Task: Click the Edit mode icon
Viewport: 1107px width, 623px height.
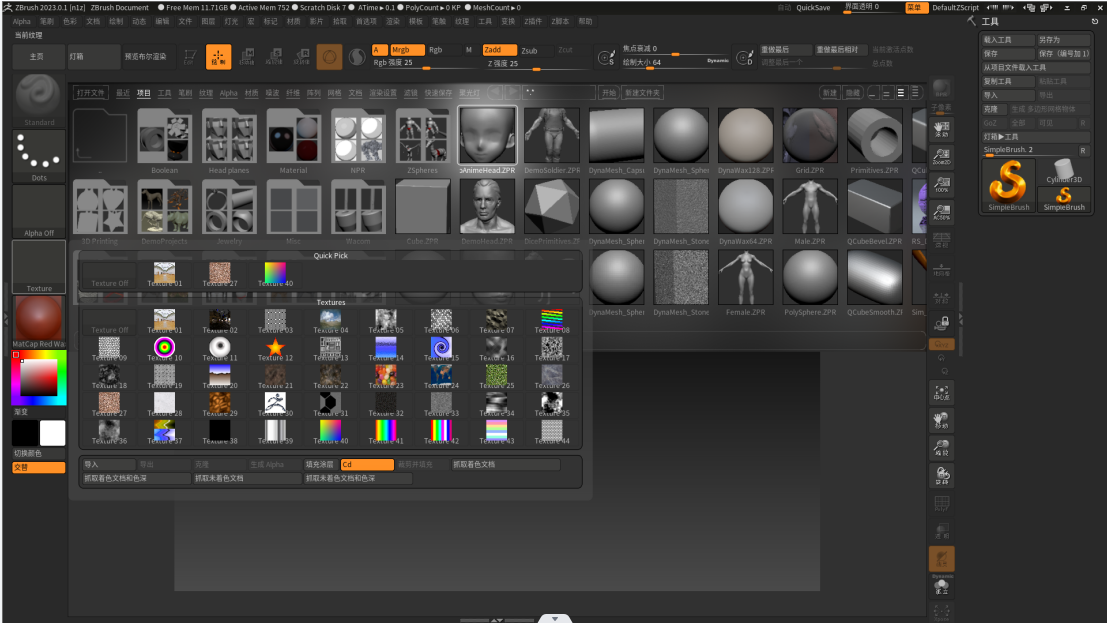Action: [x=190, y=57]
